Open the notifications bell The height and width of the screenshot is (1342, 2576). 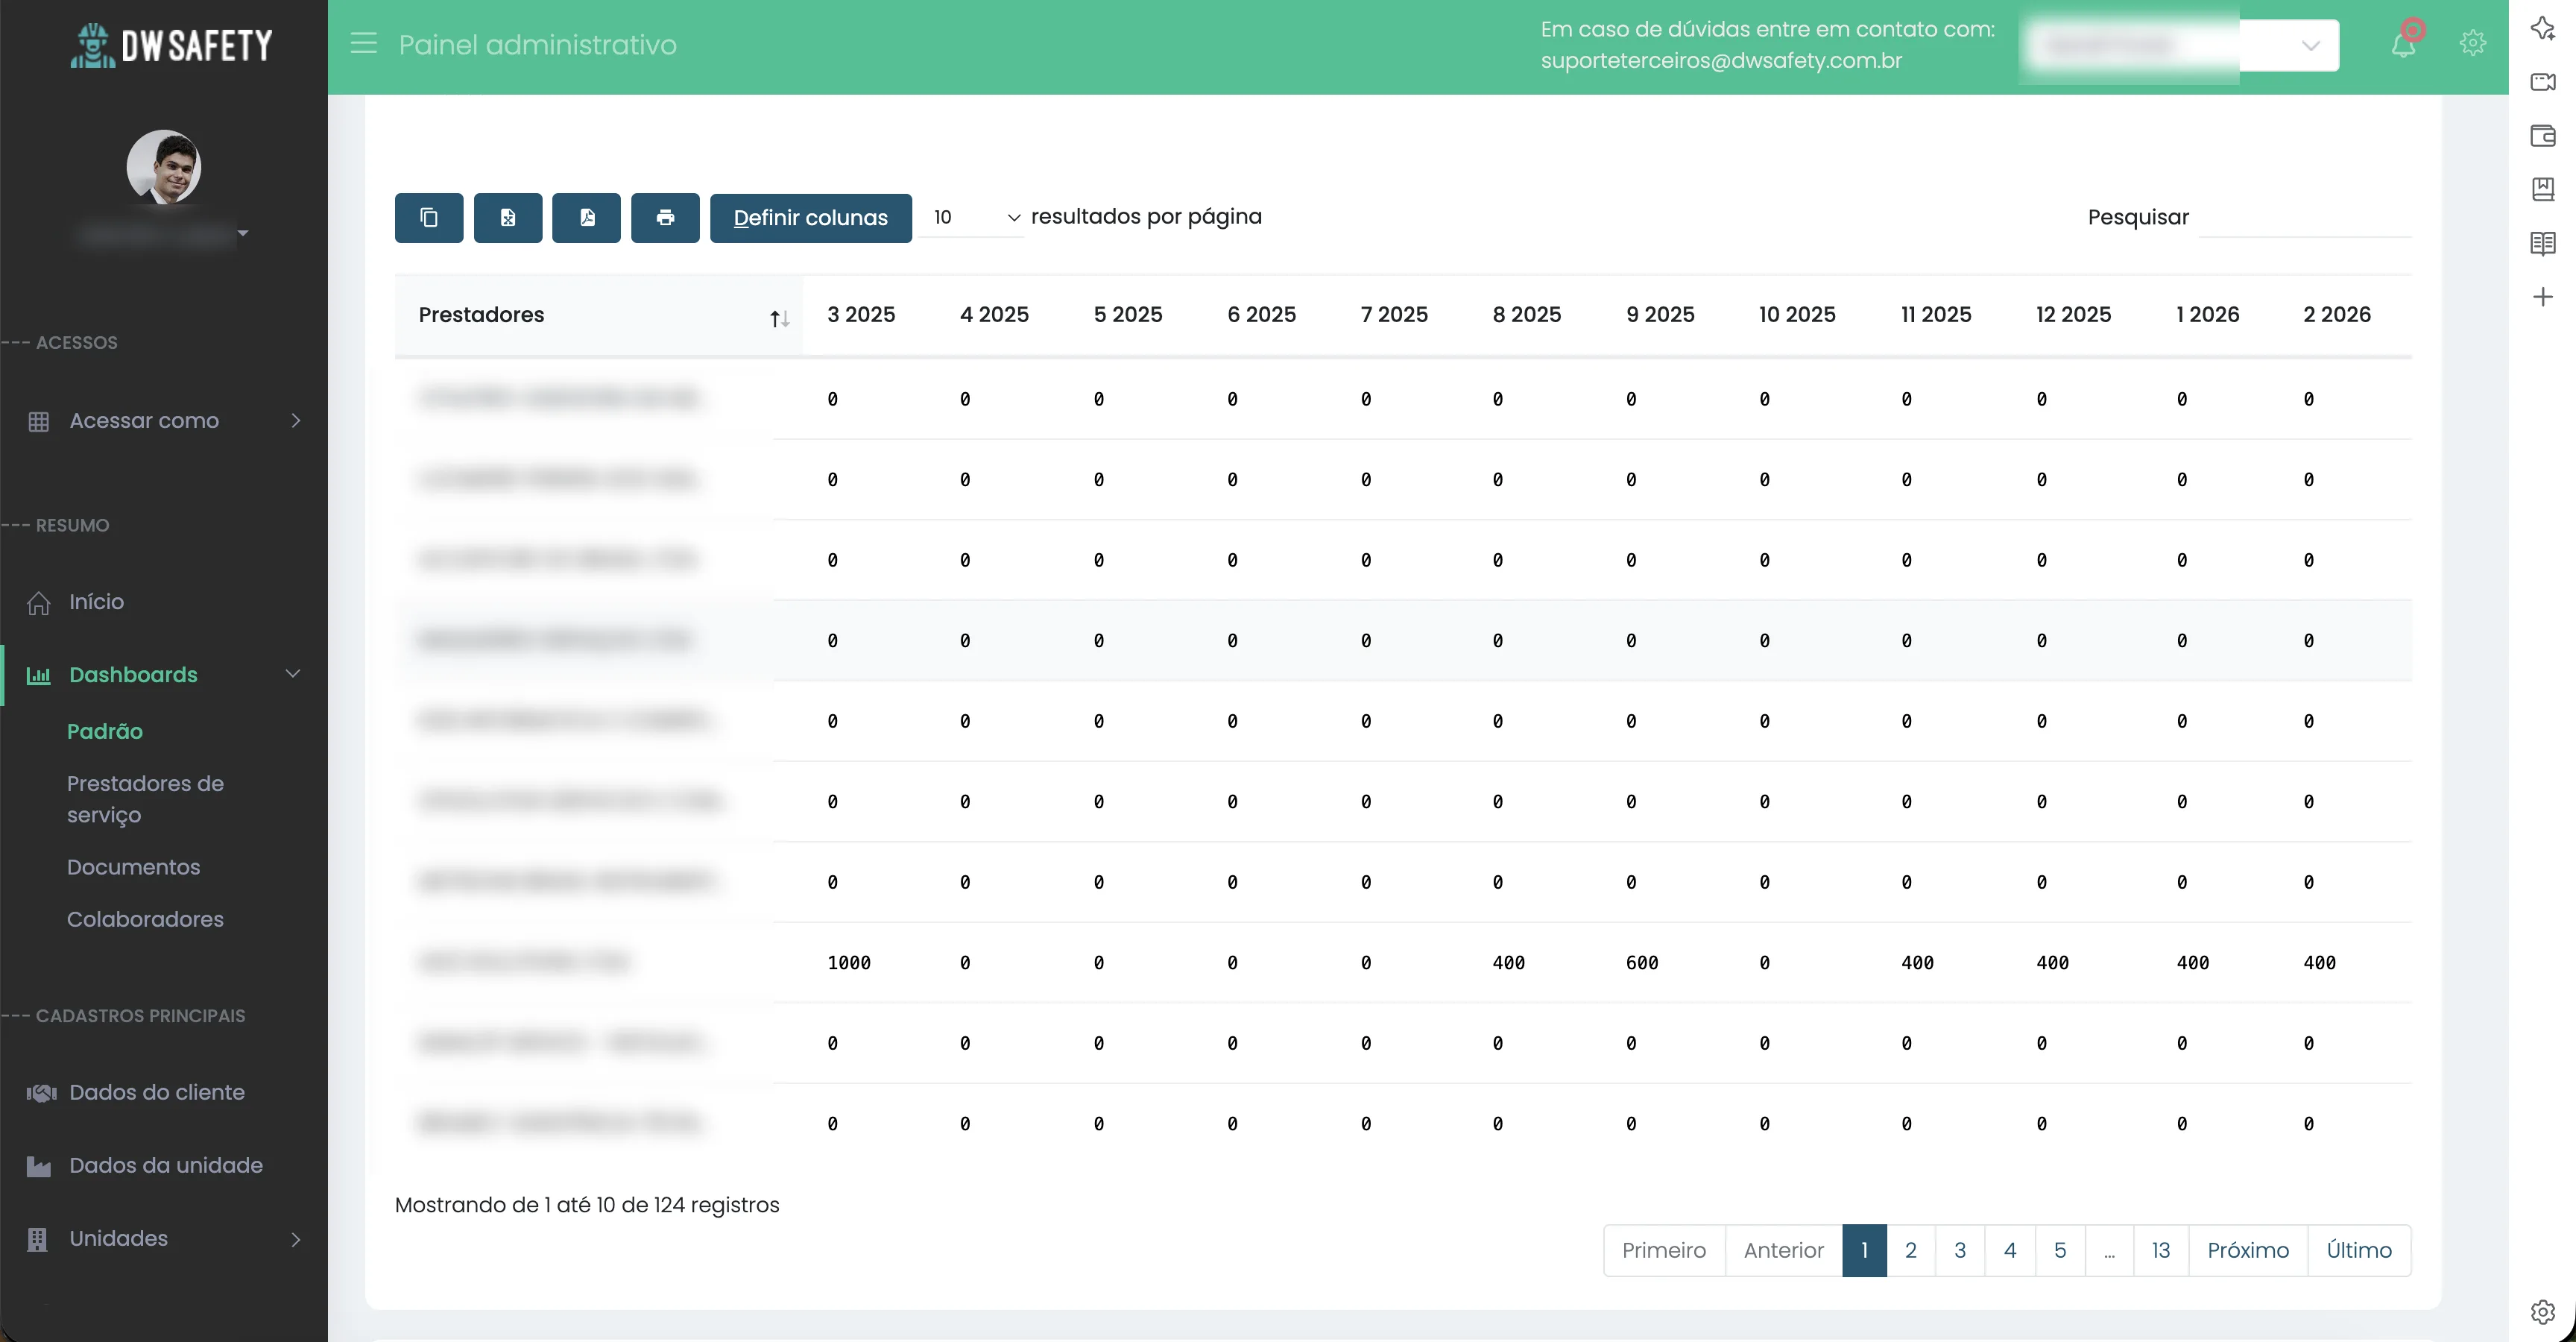point(2404,44)
